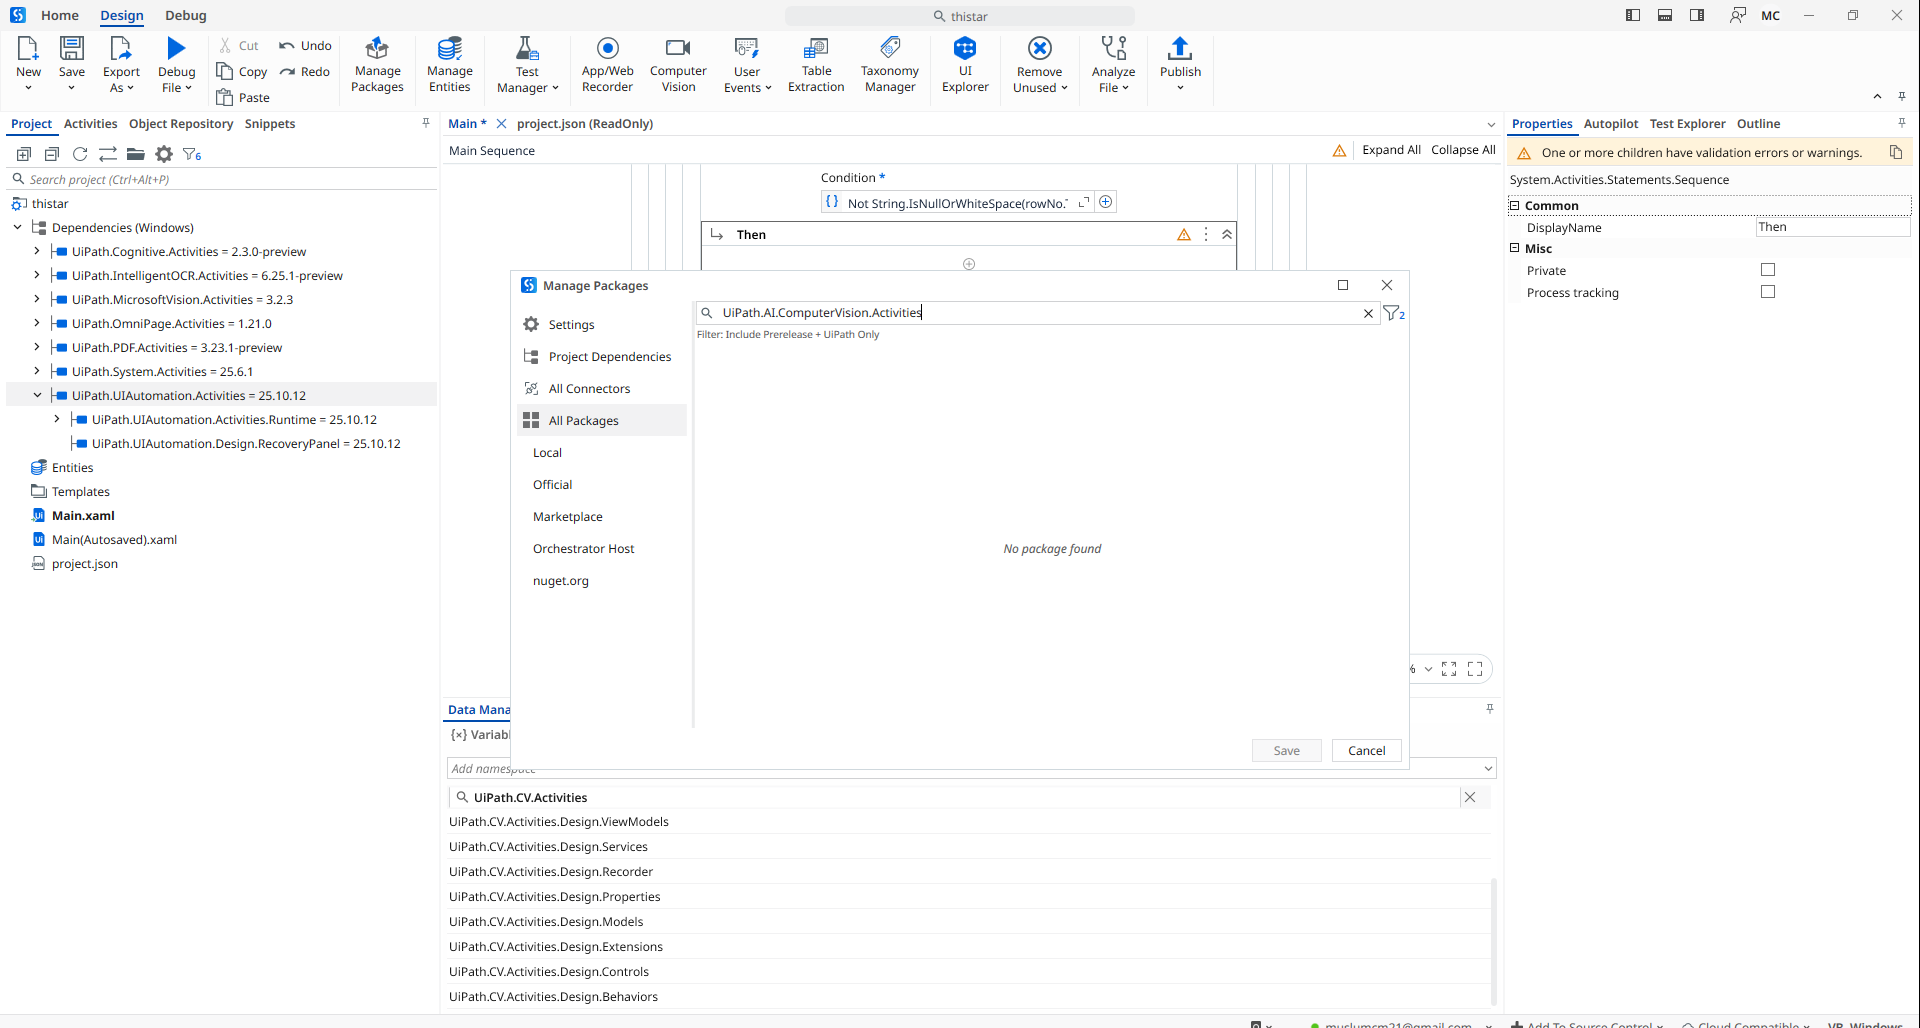Click the fit-to-screen icon in designer
Viewport: 1920px width, 1028px height.
1449,669
